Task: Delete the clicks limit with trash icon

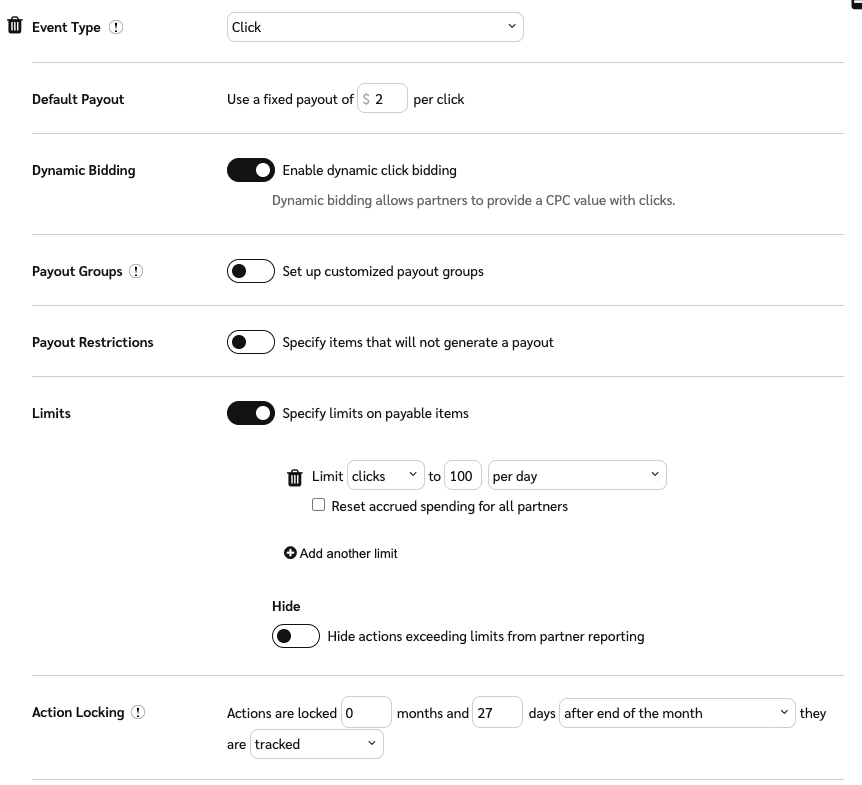Action: pyautogui.click(x=294, y=478)
